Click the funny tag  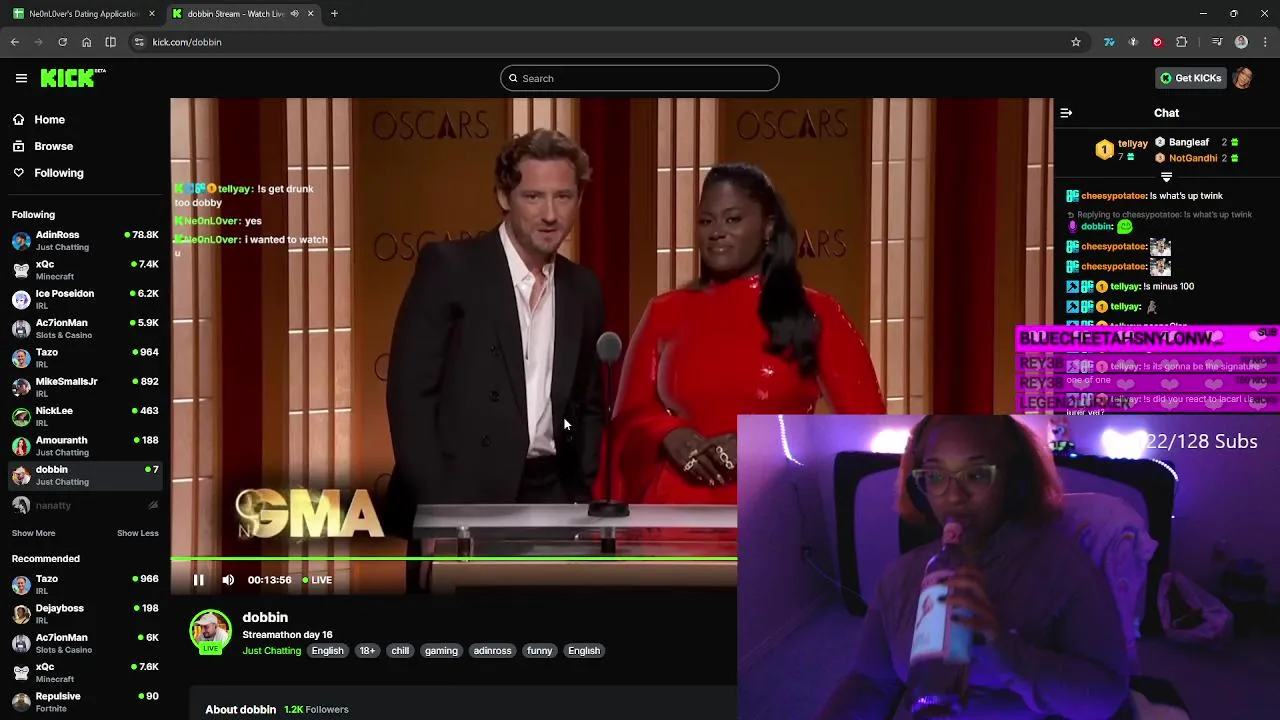coord(539,651)
